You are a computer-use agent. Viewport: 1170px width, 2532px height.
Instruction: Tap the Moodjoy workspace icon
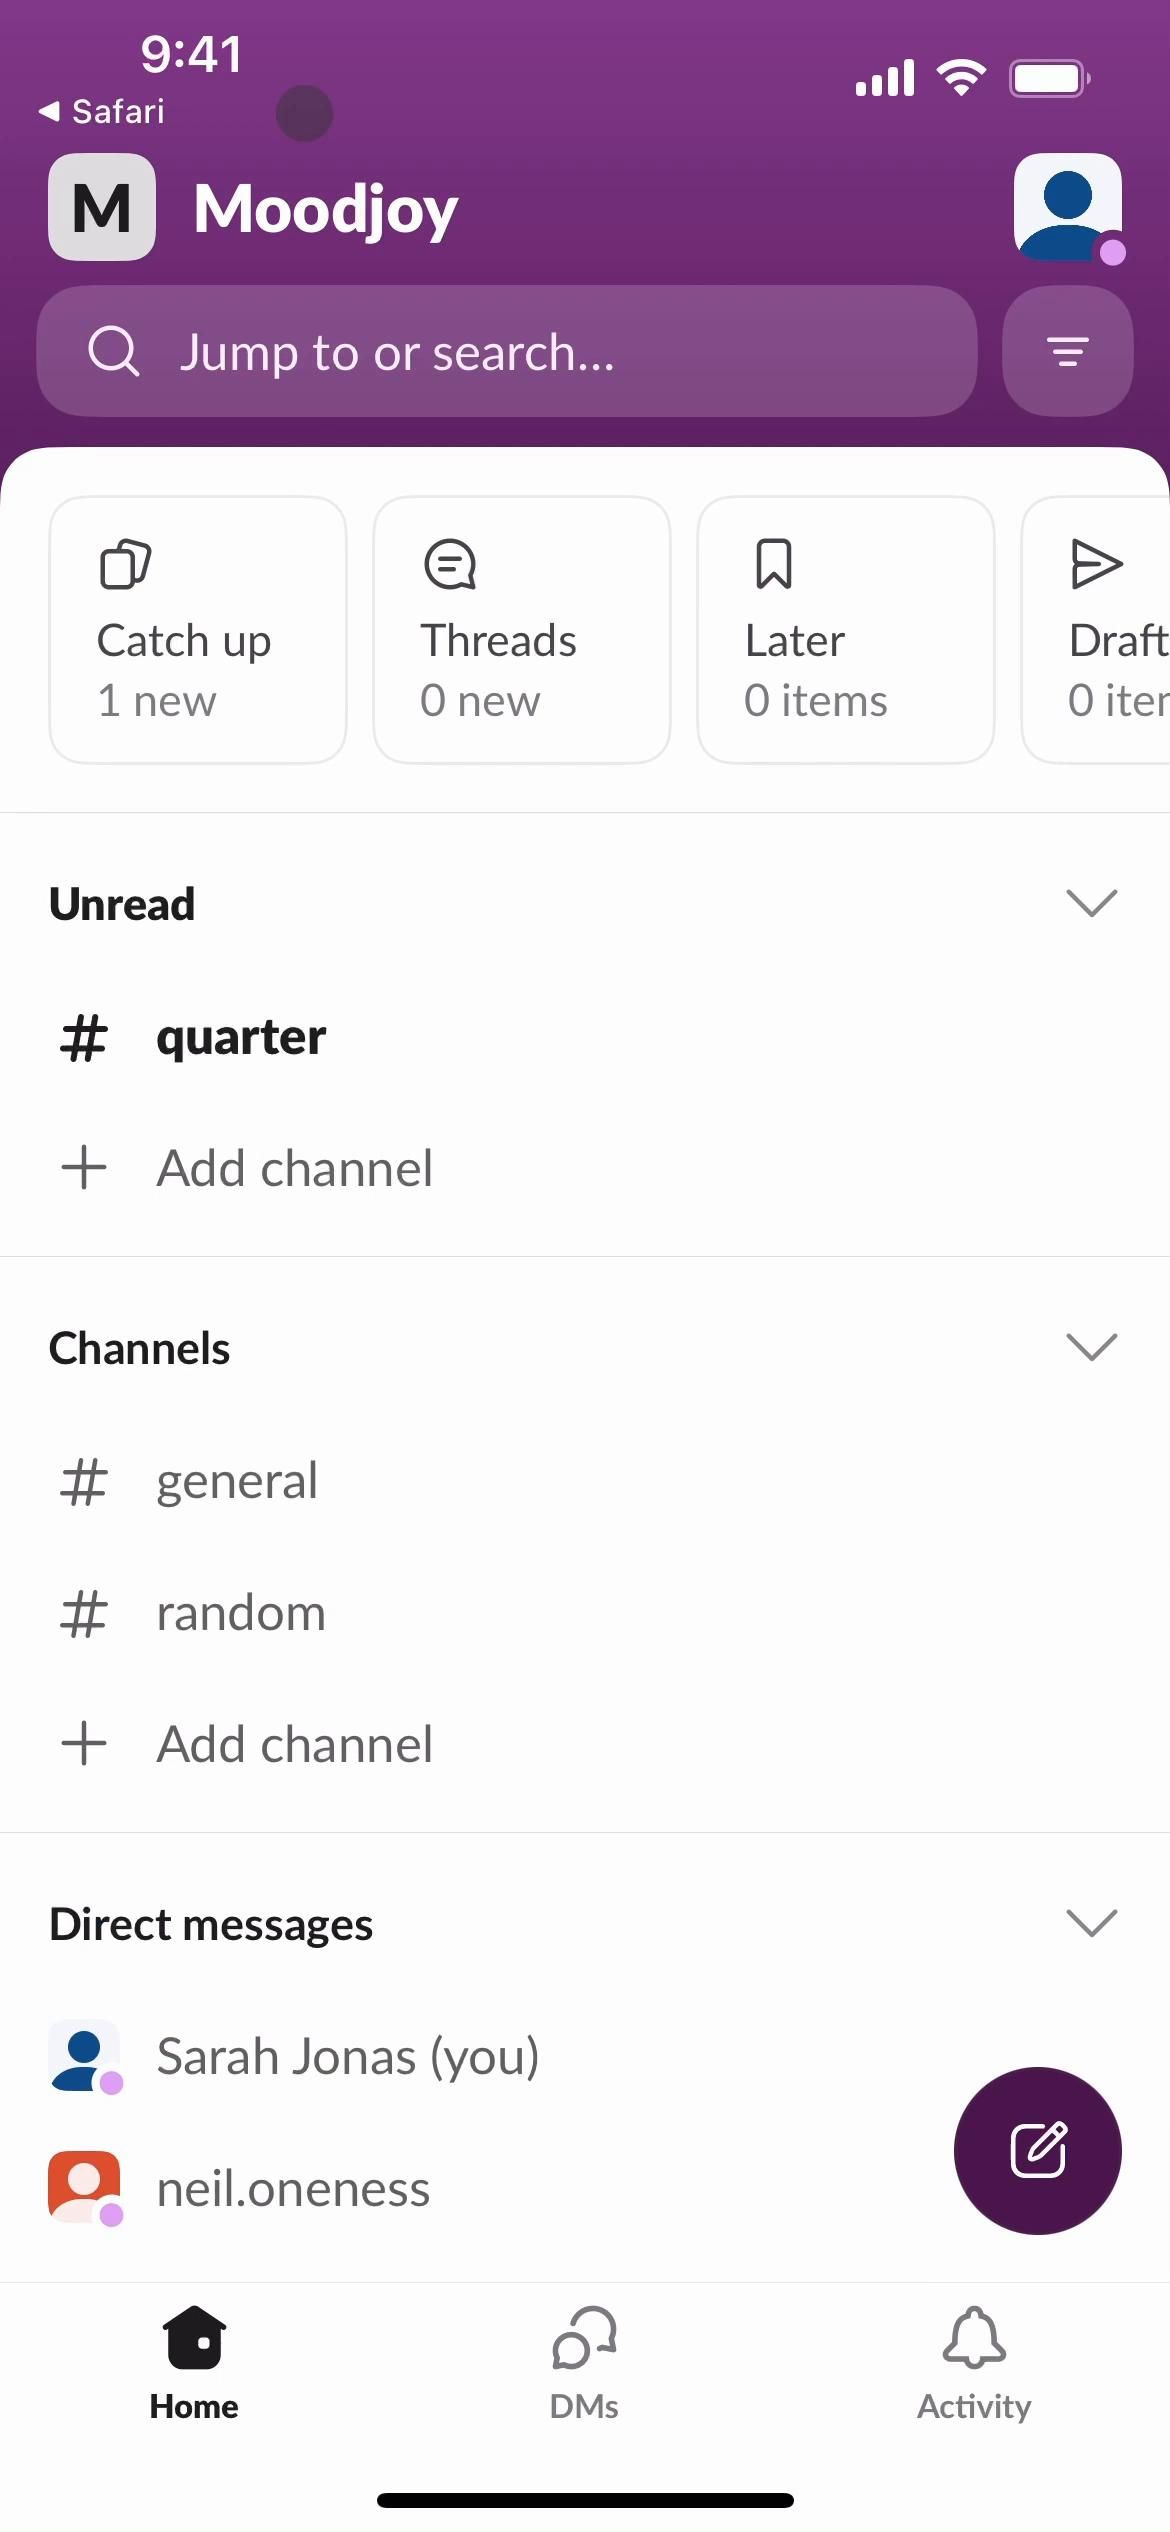[x=102, y=207]
